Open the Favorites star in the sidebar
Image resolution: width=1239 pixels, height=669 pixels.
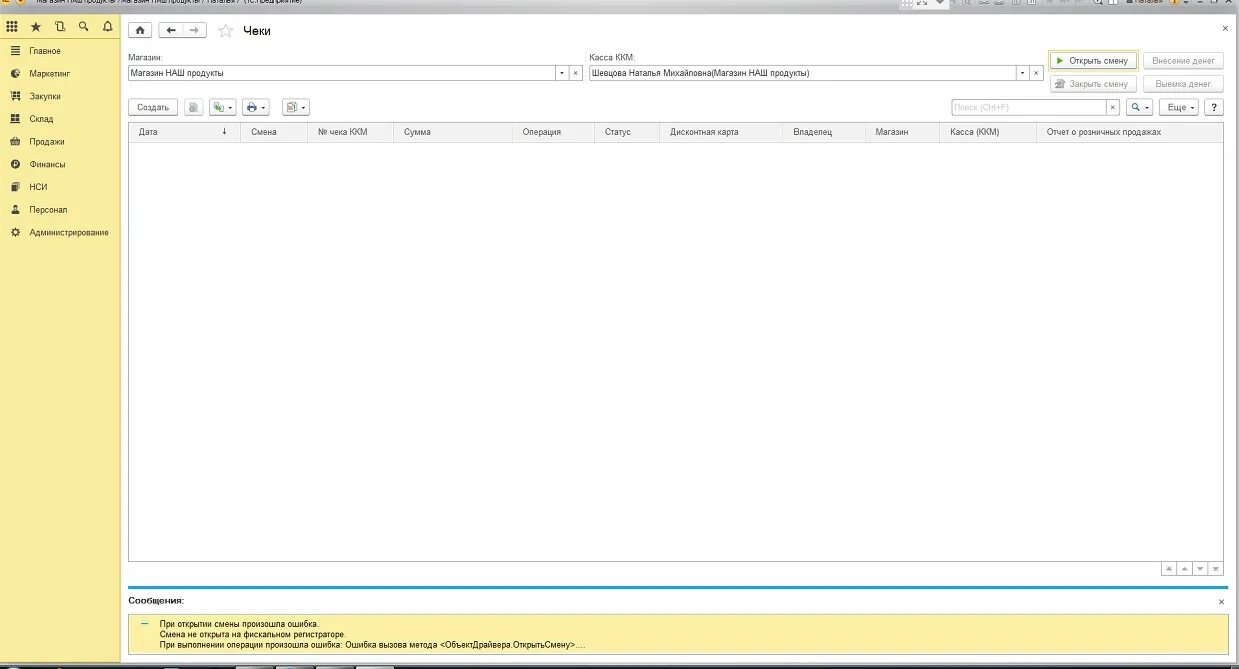click(36, 27)
